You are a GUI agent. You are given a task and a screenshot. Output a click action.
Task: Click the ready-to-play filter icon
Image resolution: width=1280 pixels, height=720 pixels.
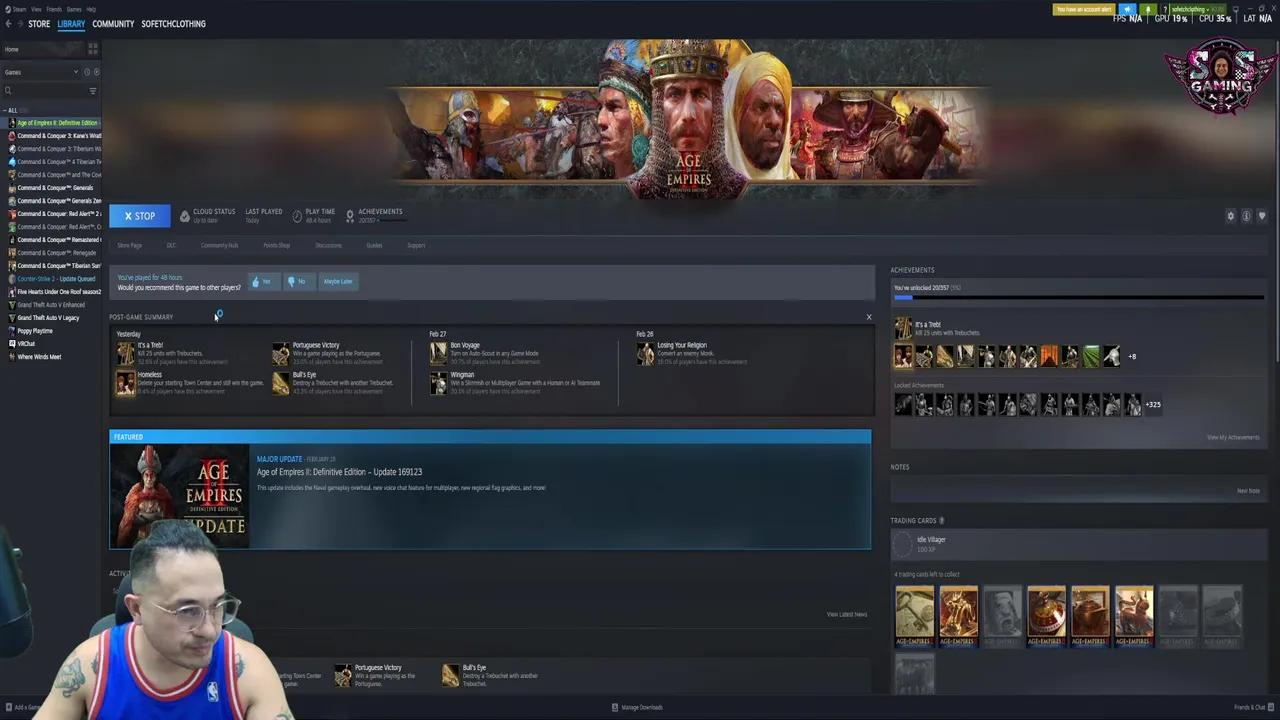pos(96,72)
